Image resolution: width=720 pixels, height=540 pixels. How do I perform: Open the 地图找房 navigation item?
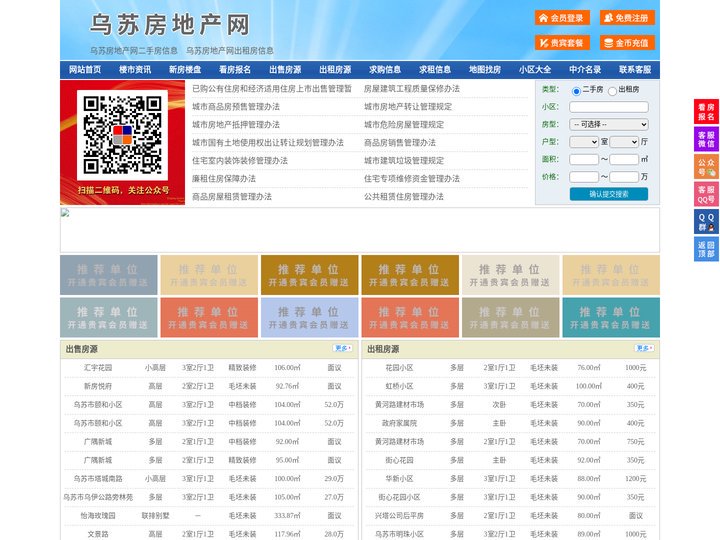point(485,70)
